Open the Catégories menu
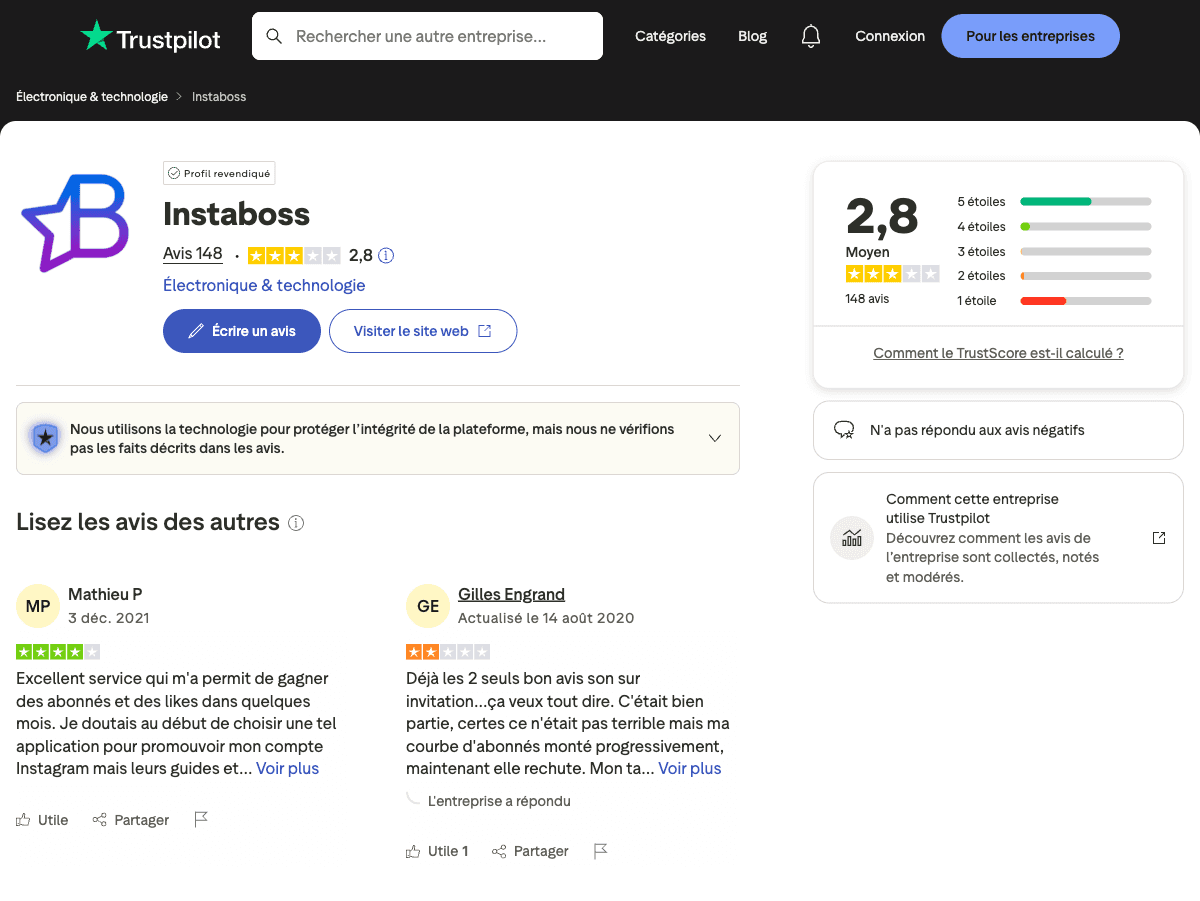 670,36
